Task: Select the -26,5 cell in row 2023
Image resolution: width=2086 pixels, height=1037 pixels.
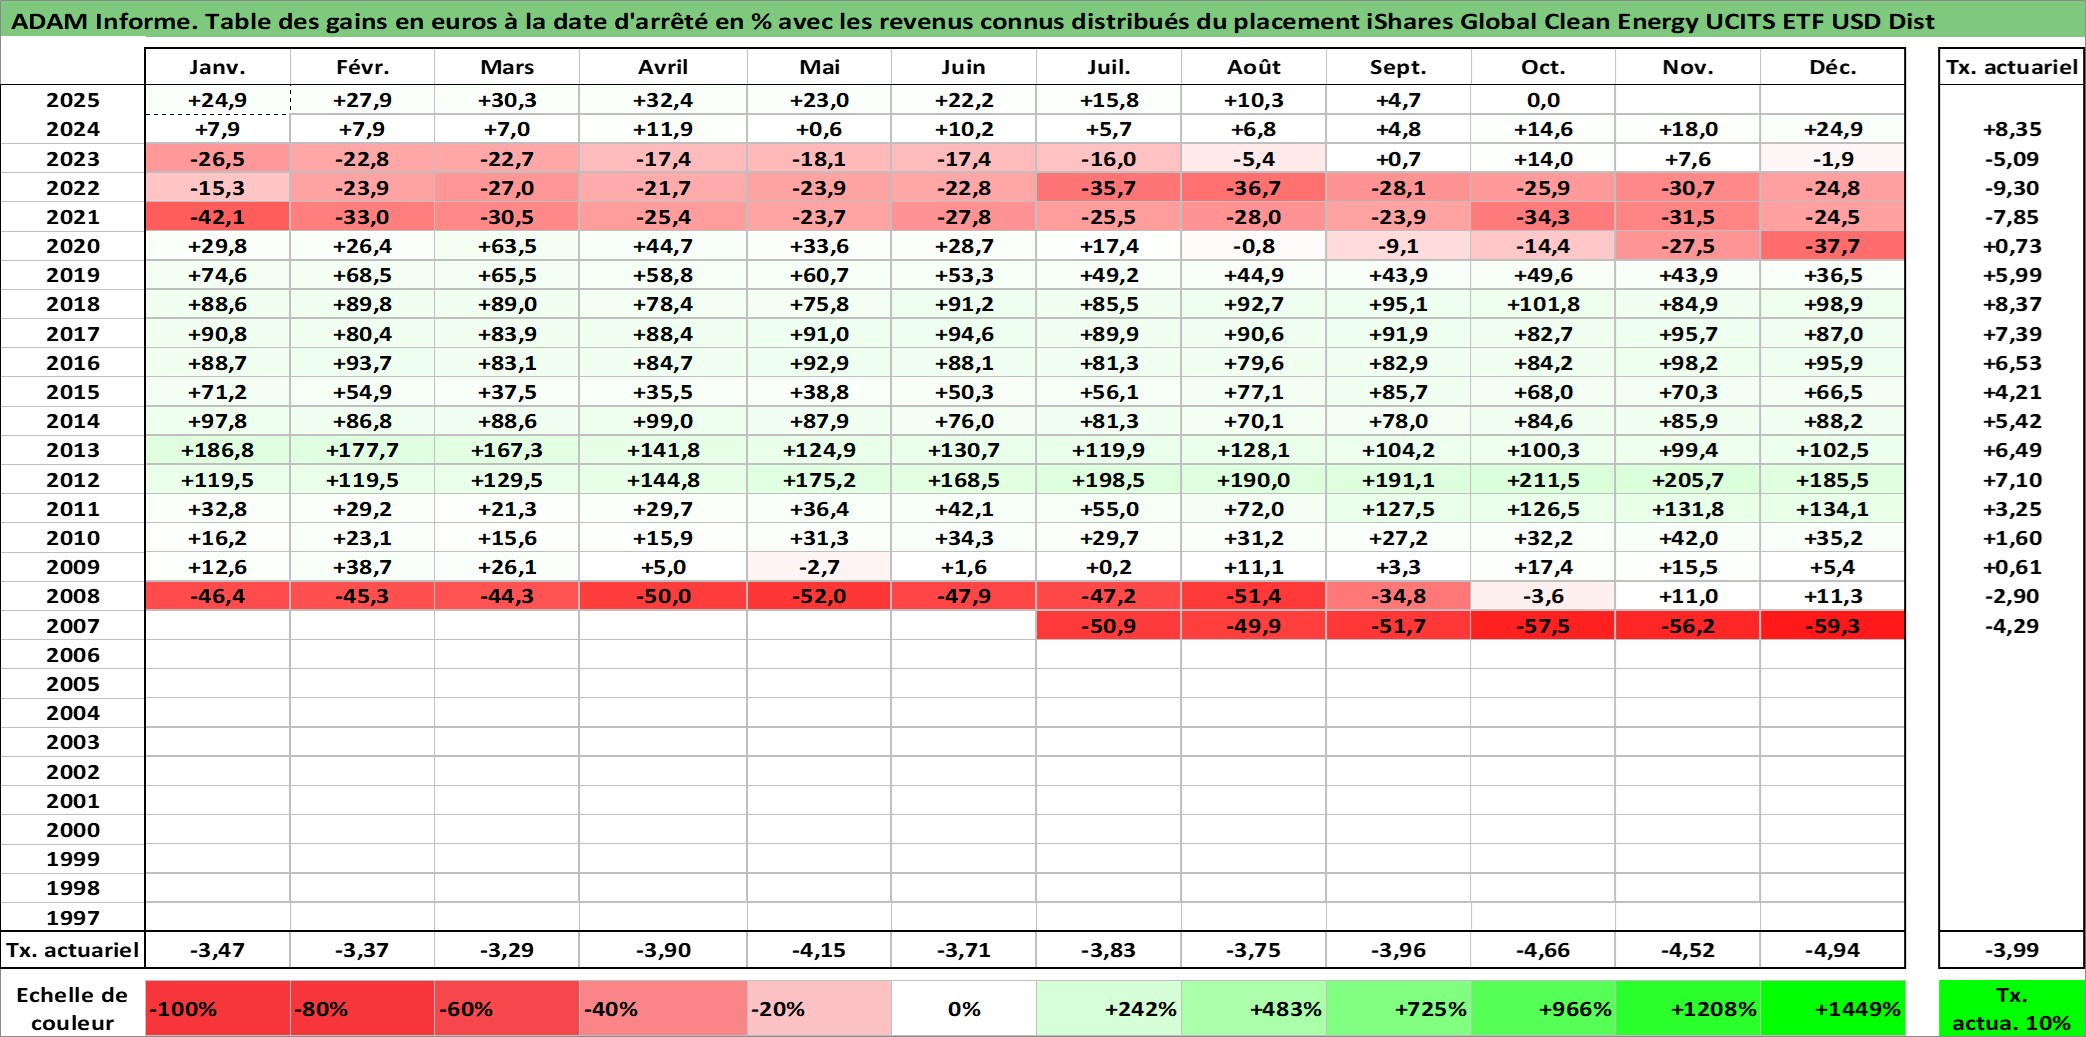Action: pos(217,159)
